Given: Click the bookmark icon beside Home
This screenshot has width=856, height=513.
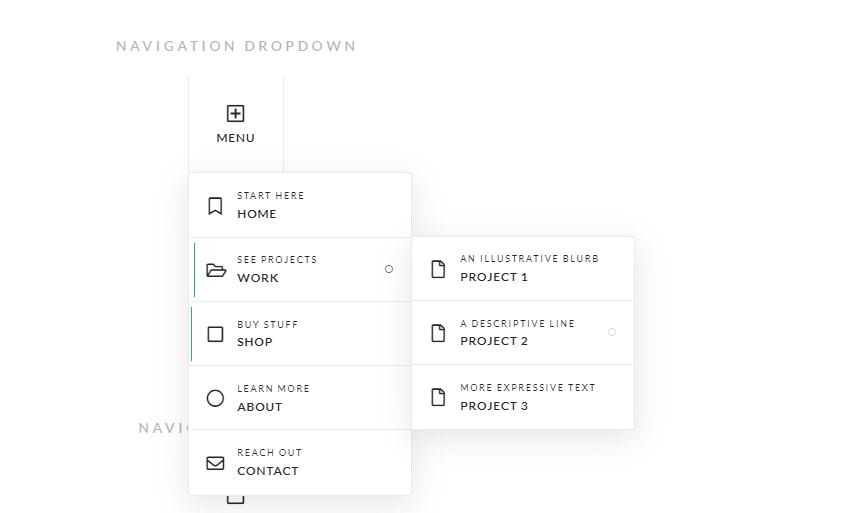Looking at the screenshot, I should coord(215,206).
